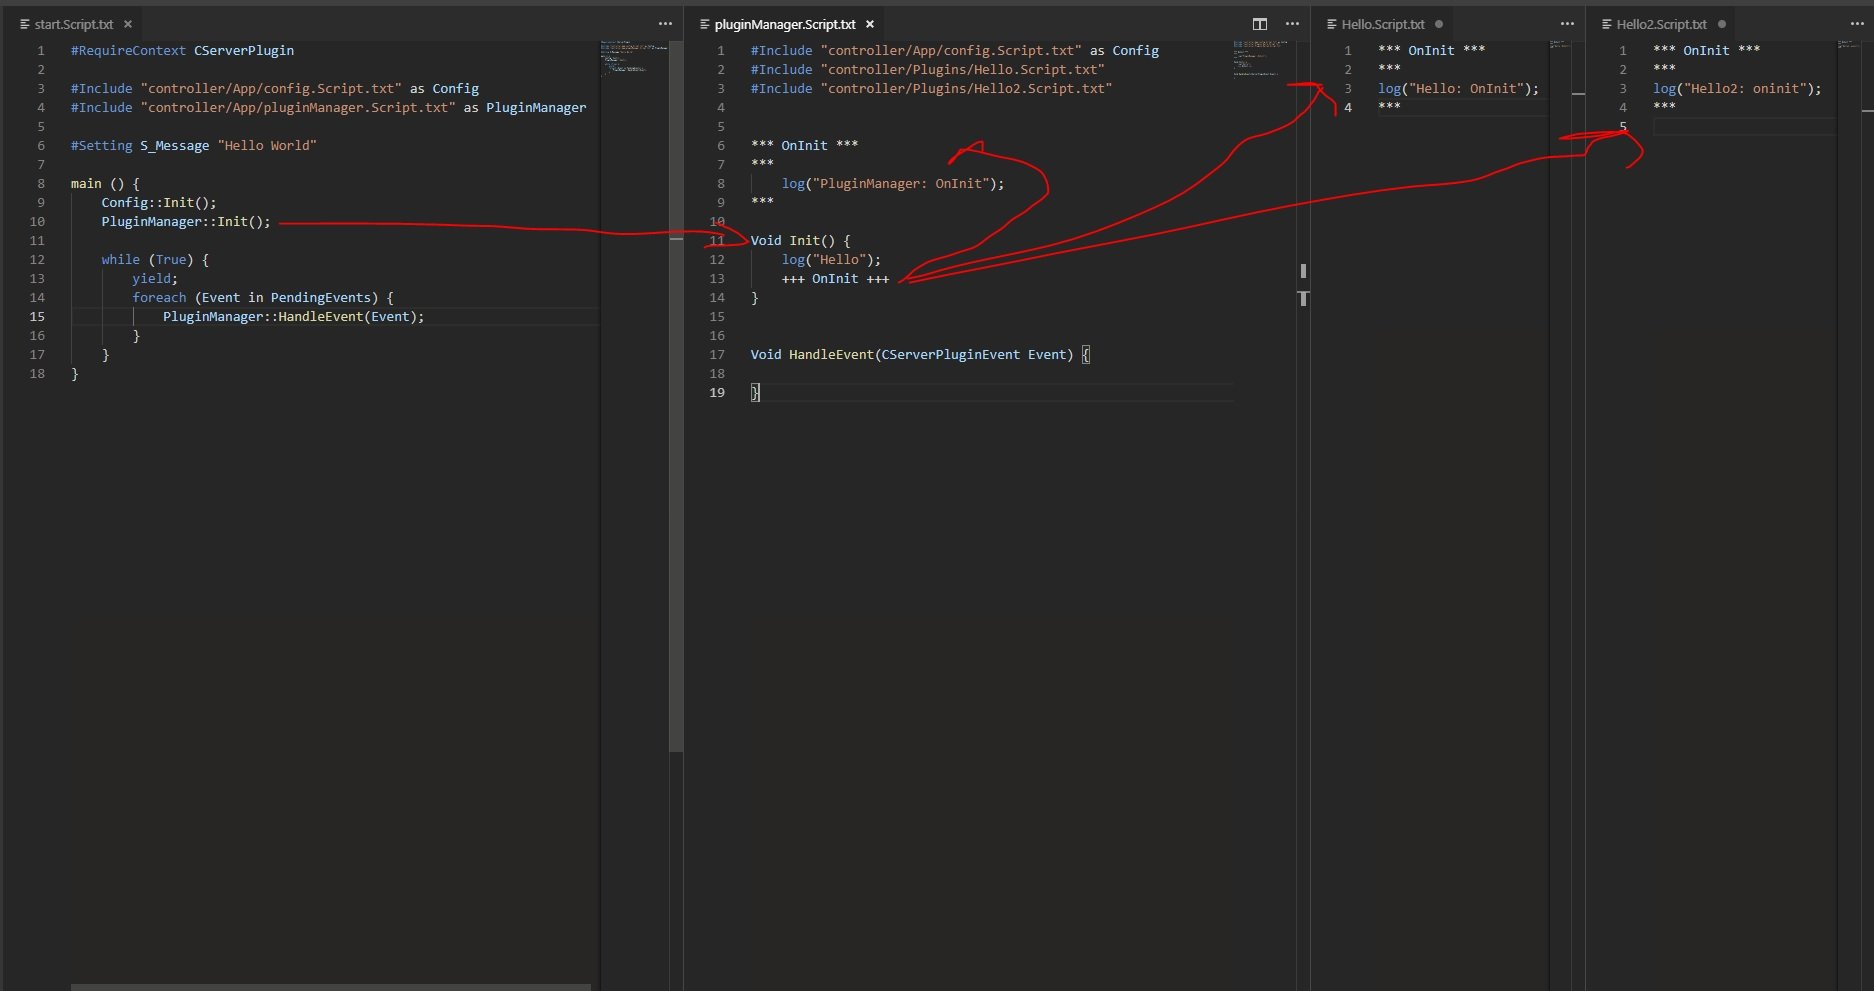
Task: Click file icon on start.Script.txt tab
Action: click(25, 24)
